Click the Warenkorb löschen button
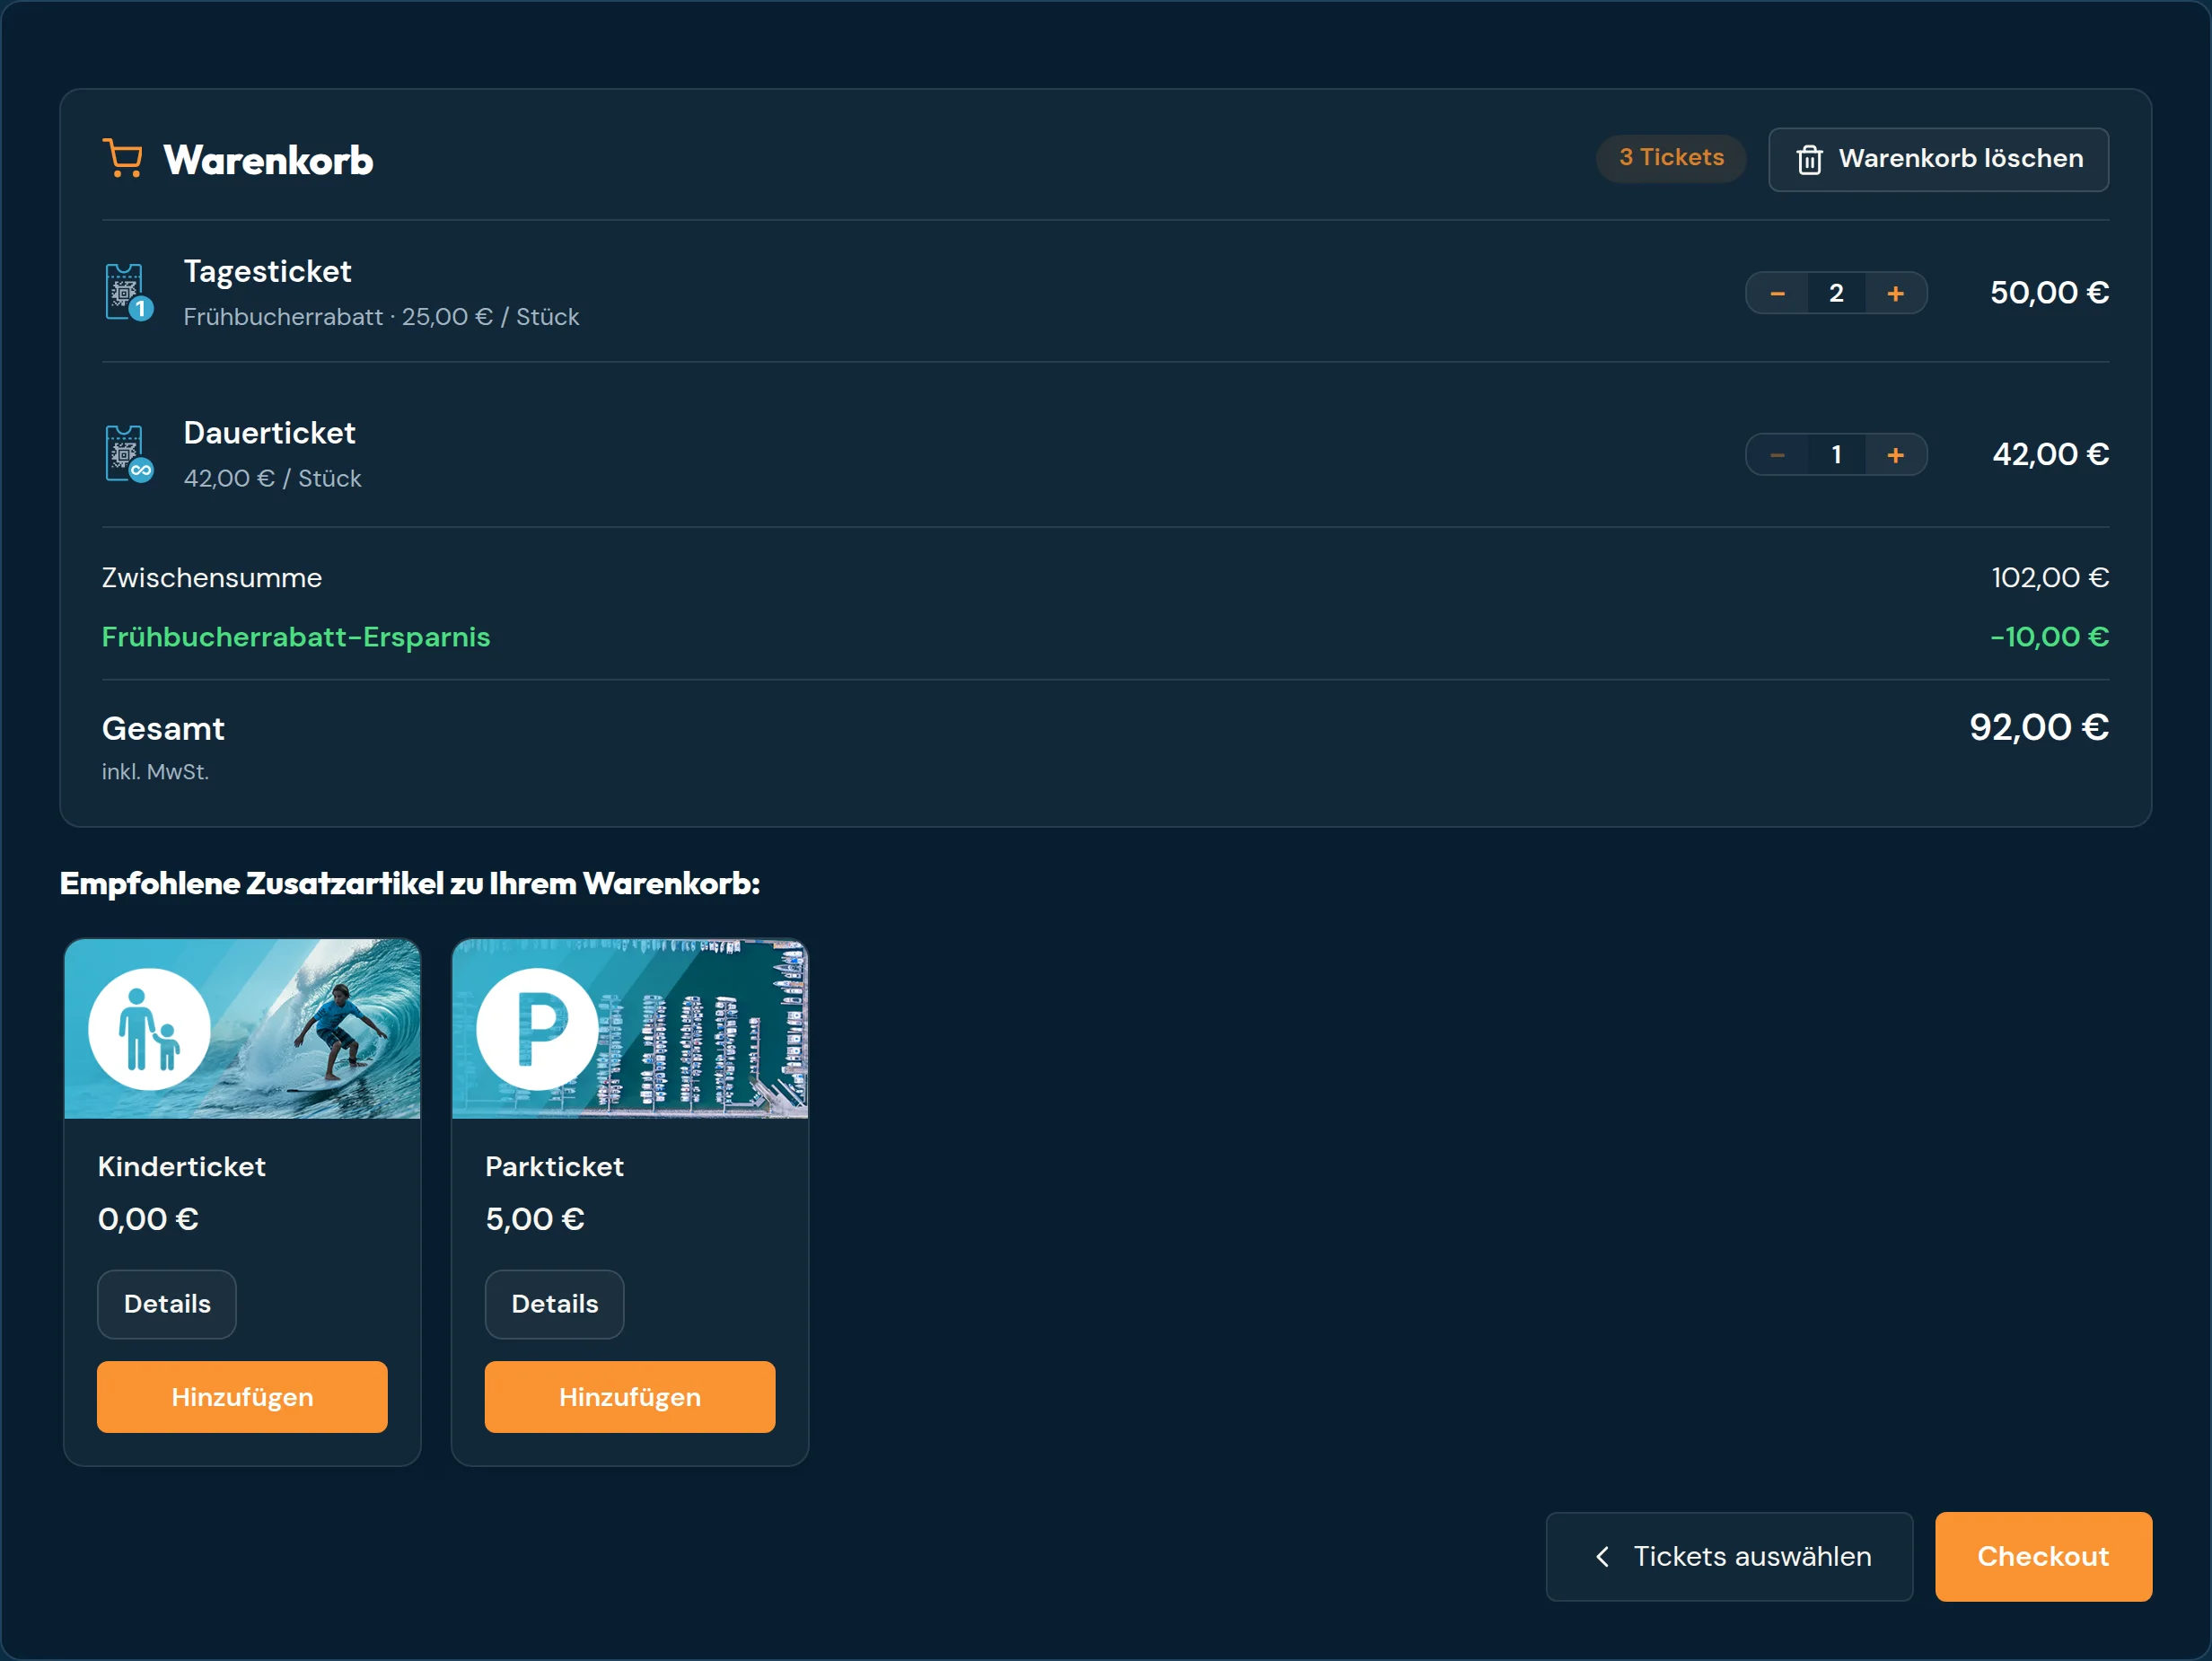 pyautogui.click(x=1938, y=159)
